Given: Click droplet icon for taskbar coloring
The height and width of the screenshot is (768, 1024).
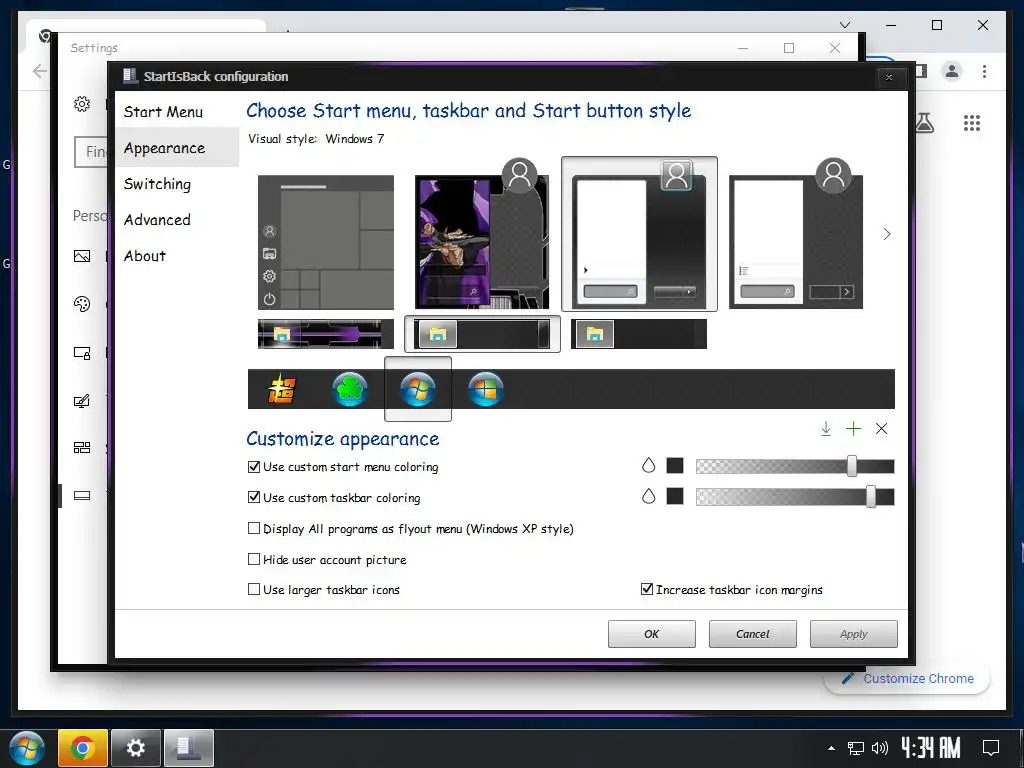Looking at the screenshot, I should point(648,496).
